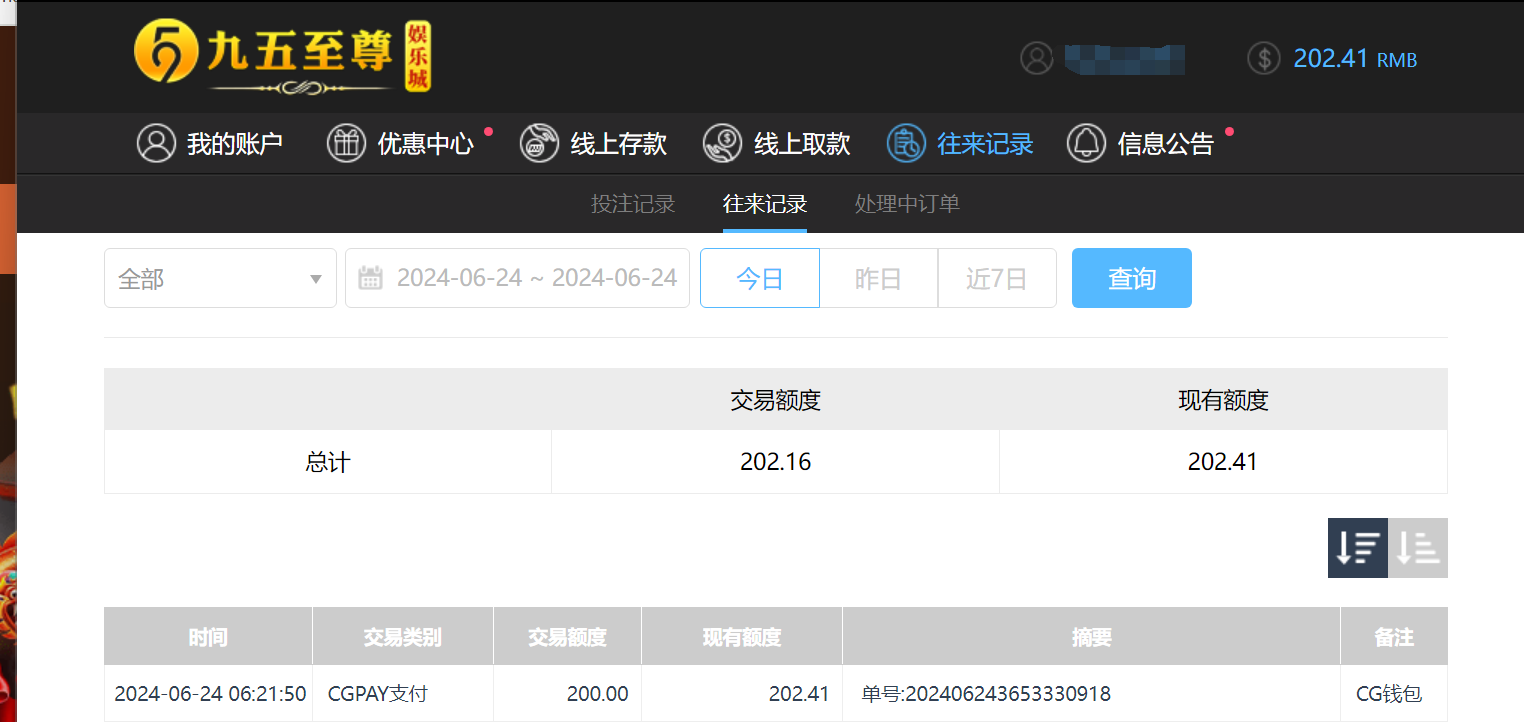Open the 信息公告 announcements bell icon
The image size is (1524, 722).
click(x=1086, y=143)
